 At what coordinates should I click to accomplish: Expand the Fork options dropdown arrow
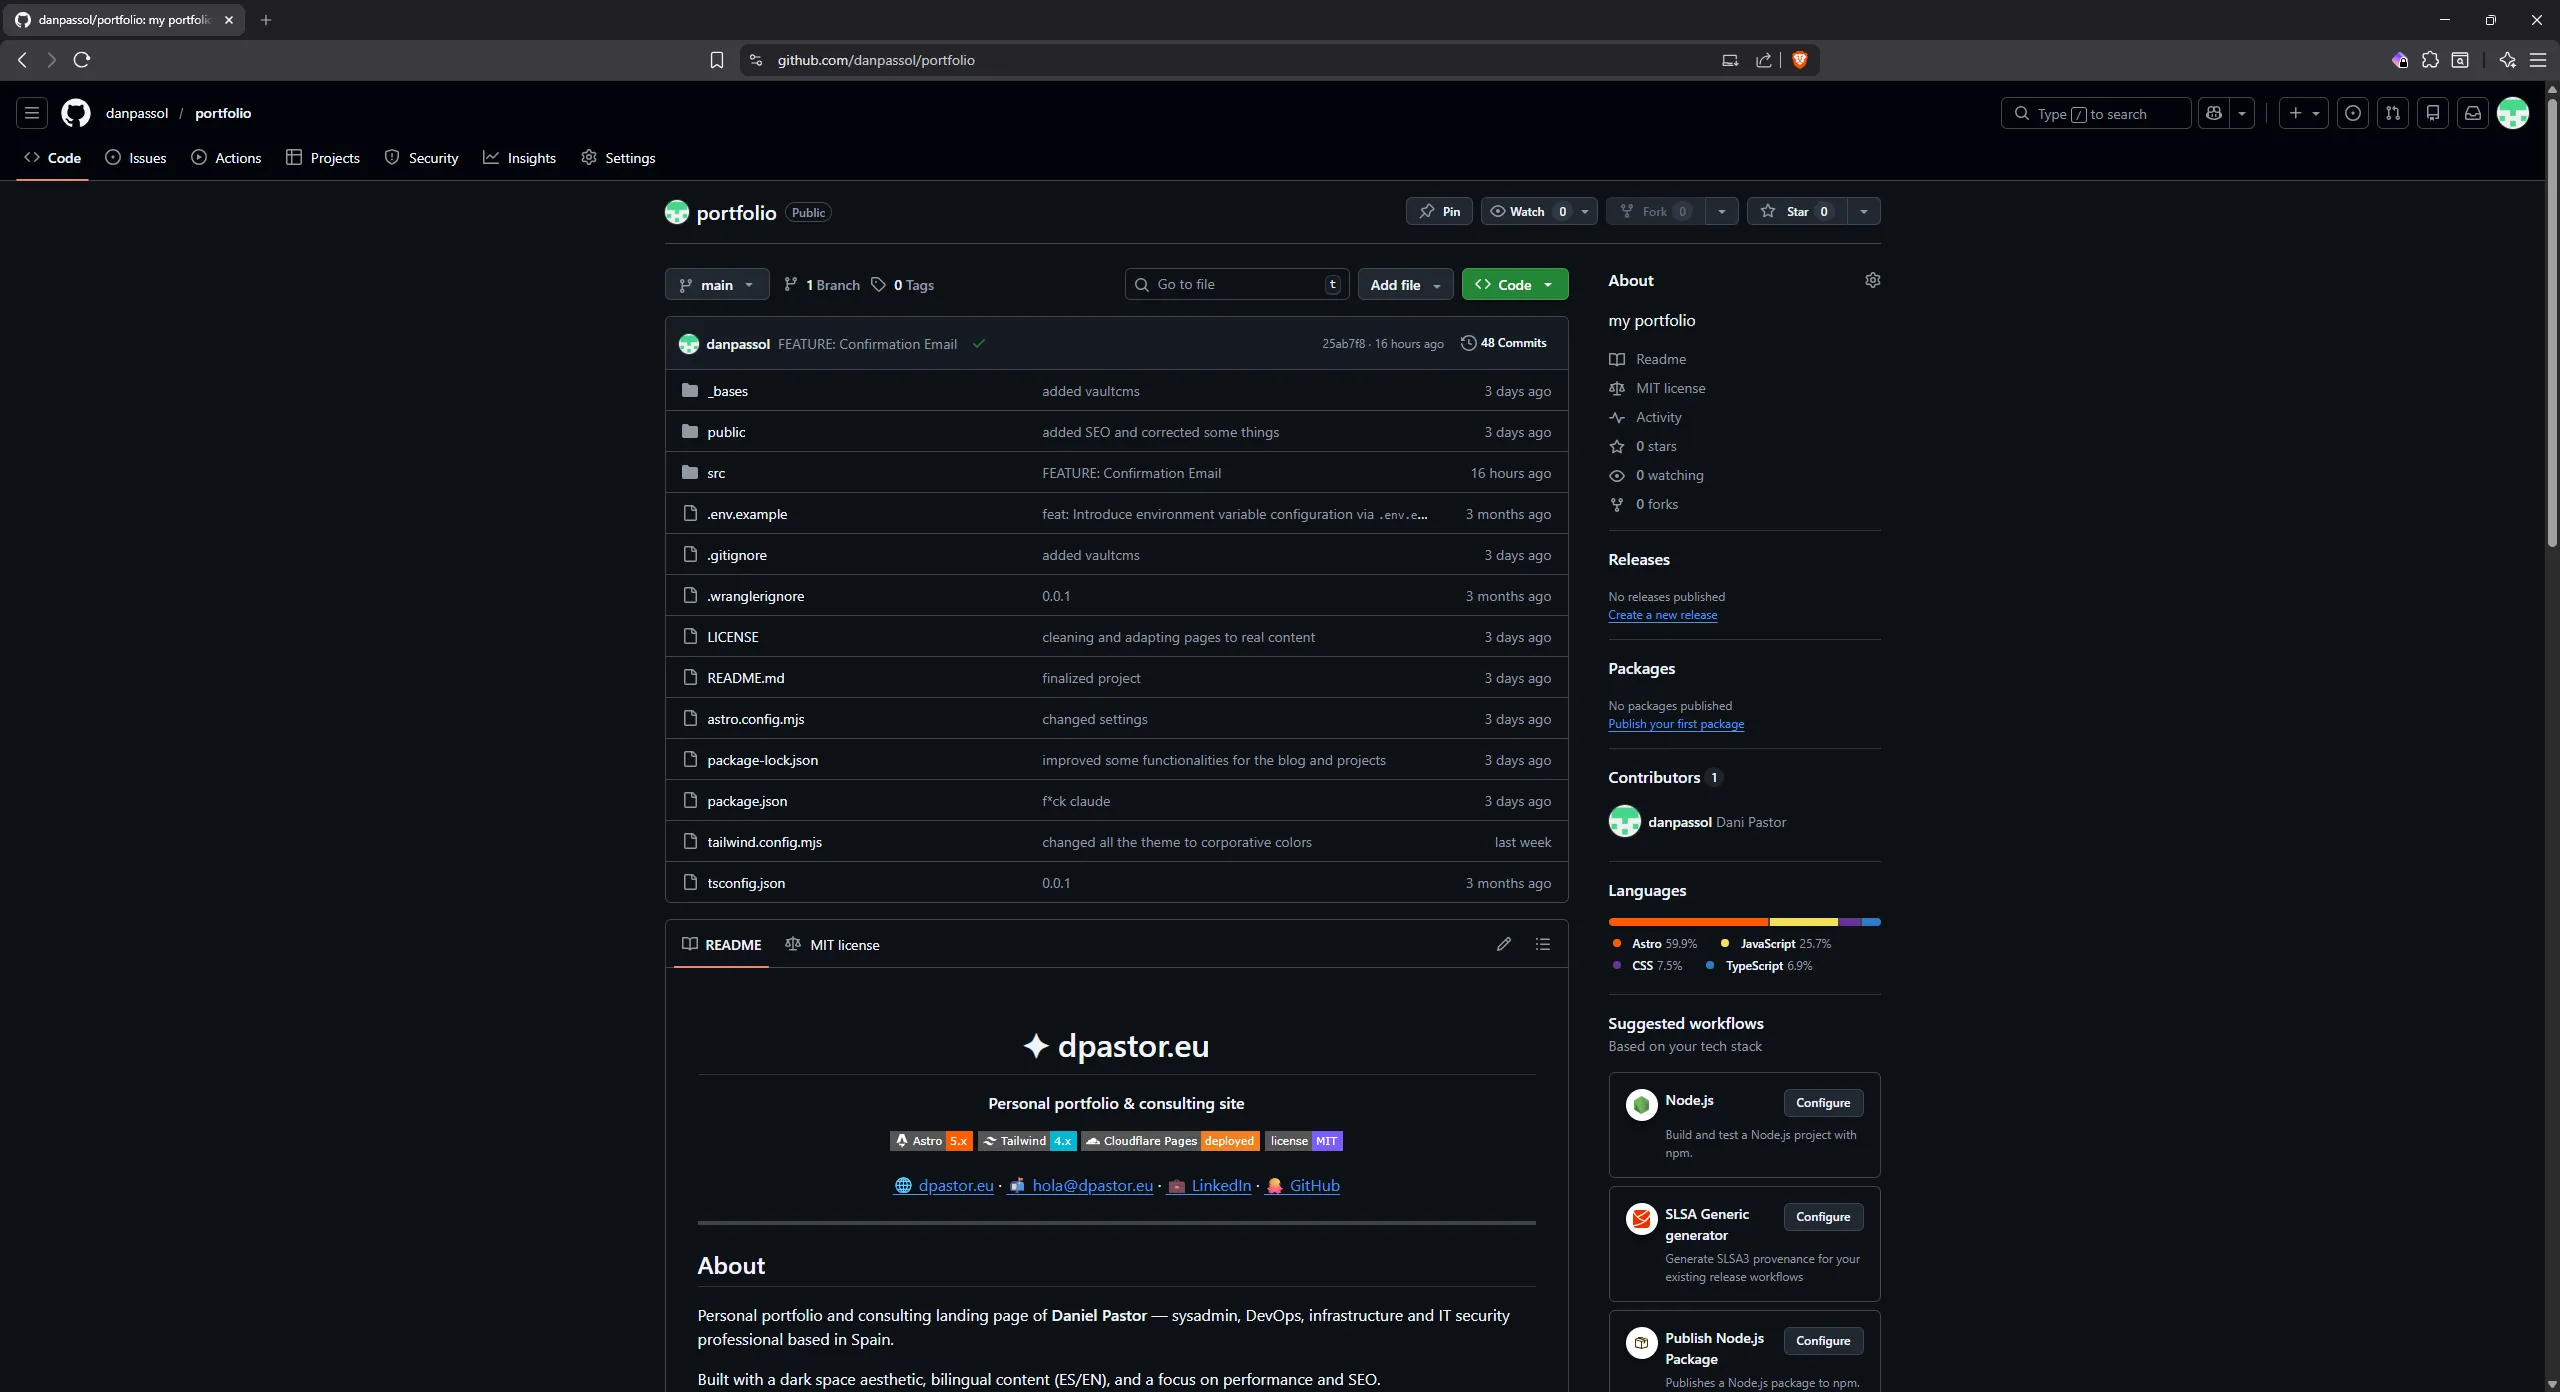(1722, 211)
